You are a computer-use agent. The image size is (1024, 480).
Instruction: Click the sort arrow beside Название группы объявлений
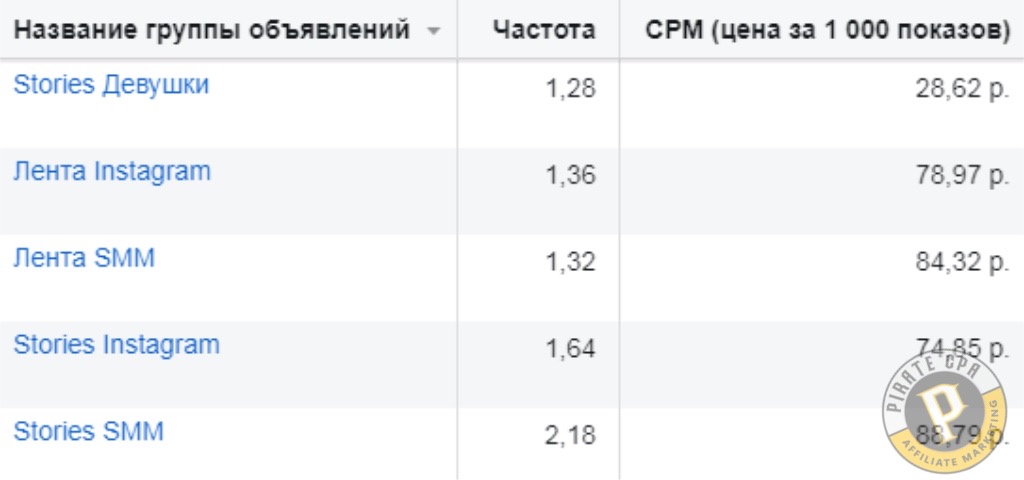[x=433, y=31]
